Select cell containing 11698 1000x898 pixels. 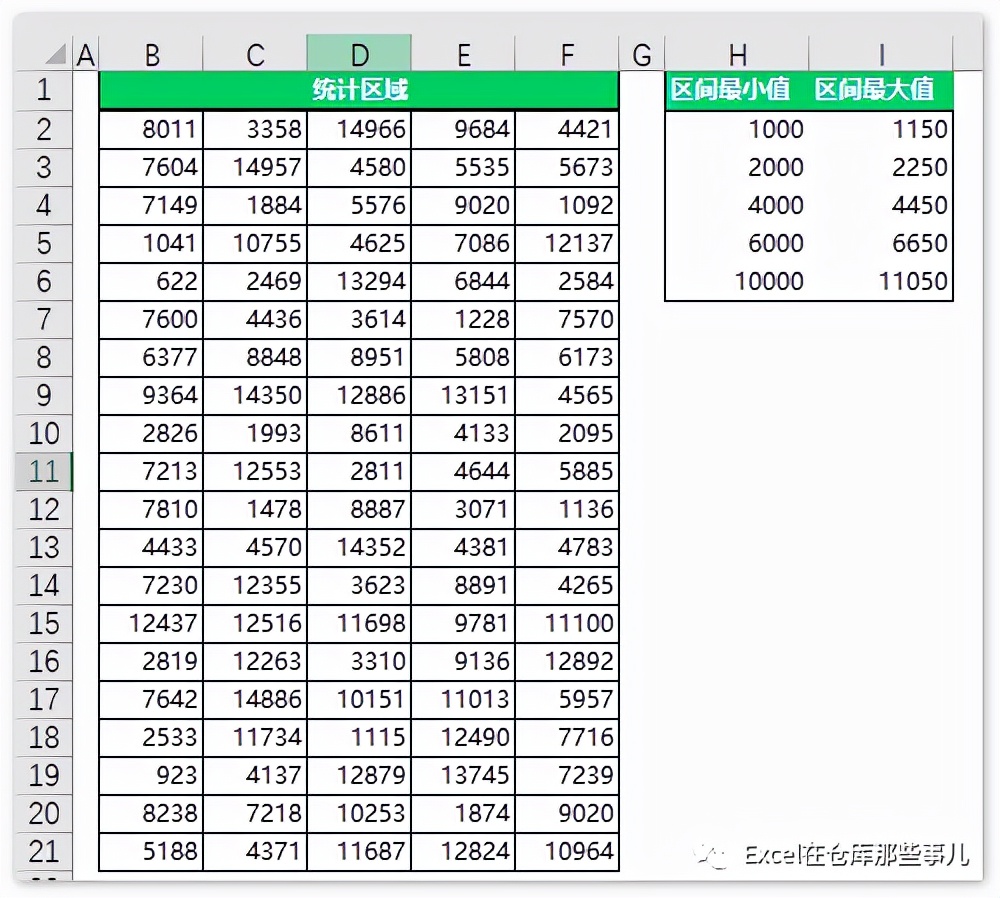(x=359, y=624)
